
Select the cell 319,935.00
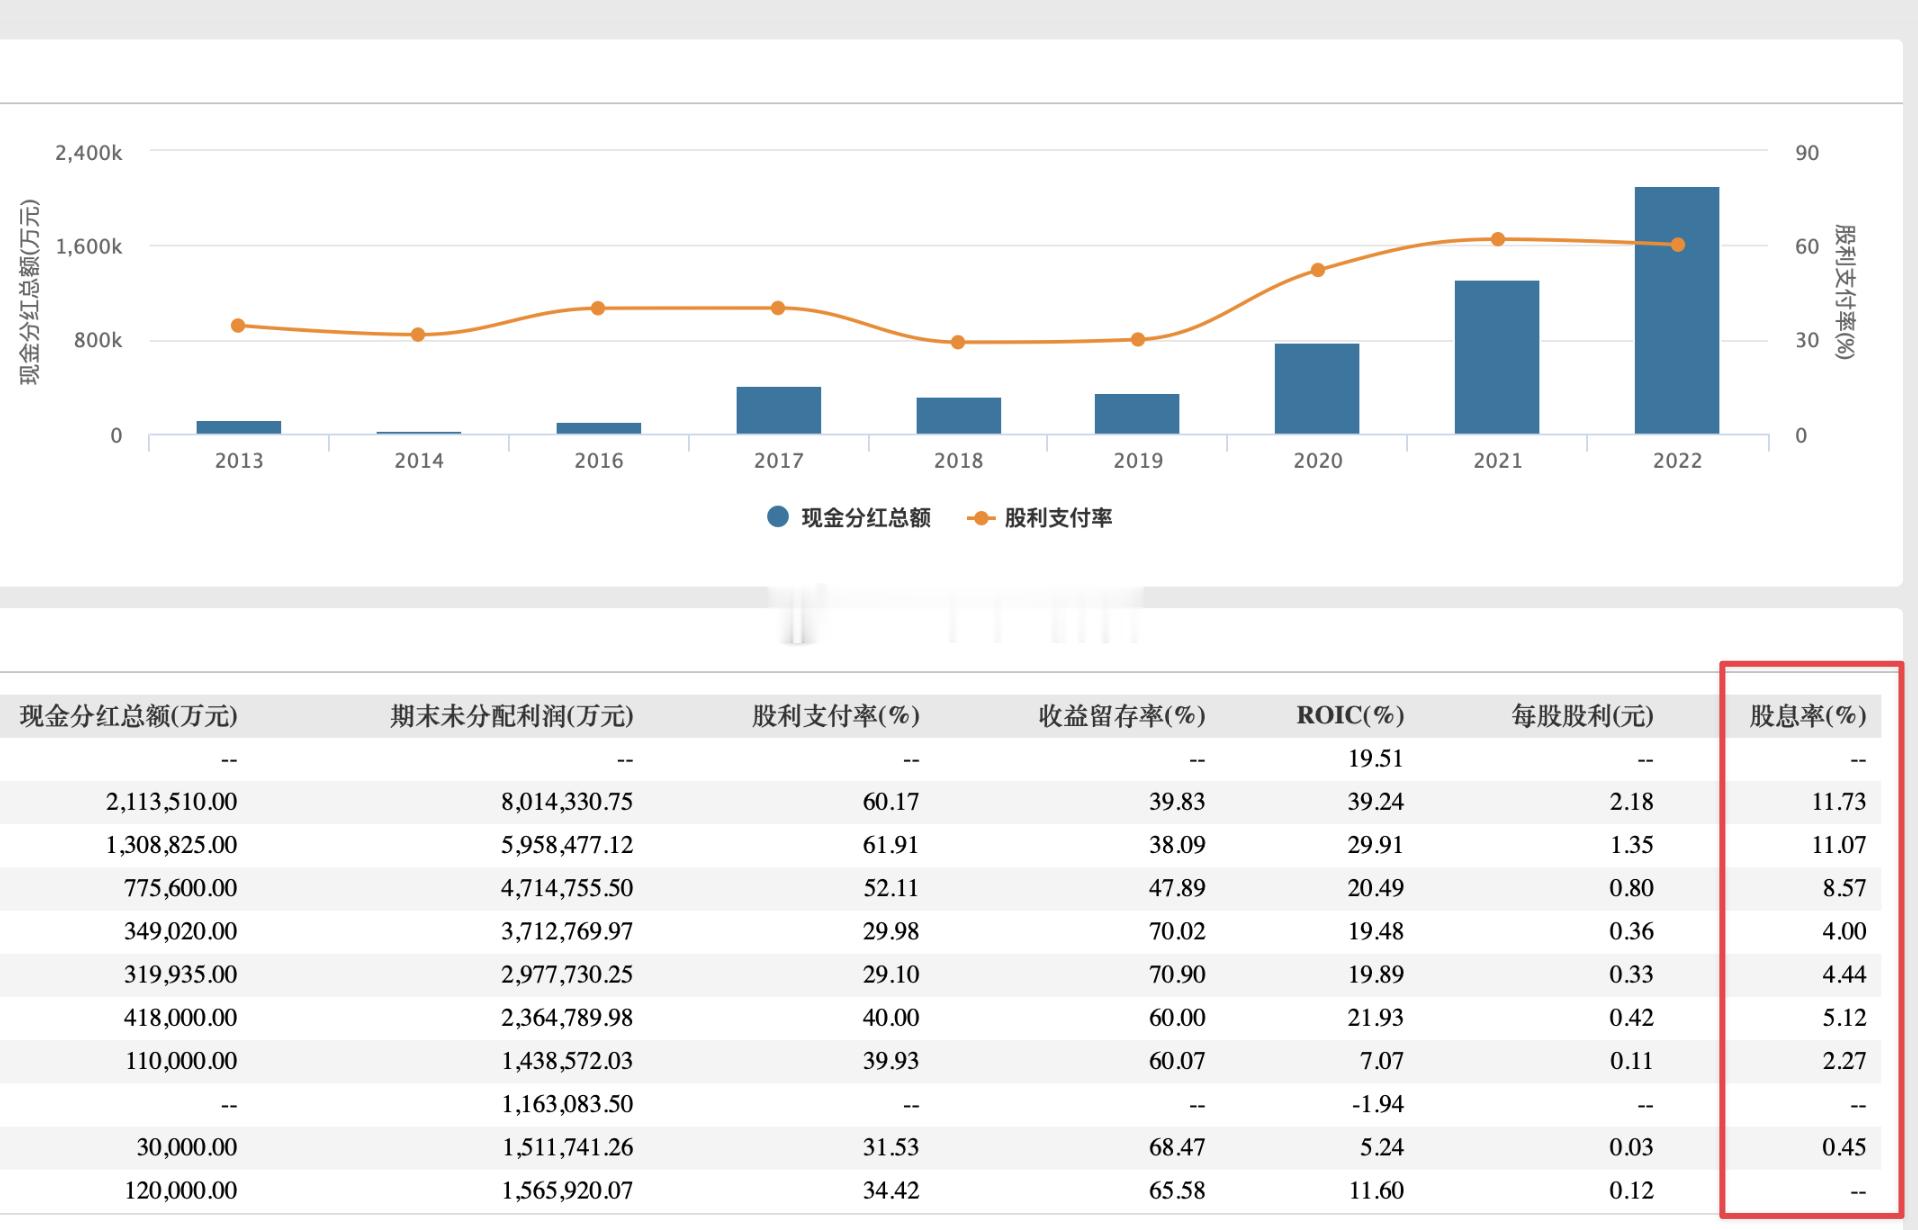pos(181,974)
